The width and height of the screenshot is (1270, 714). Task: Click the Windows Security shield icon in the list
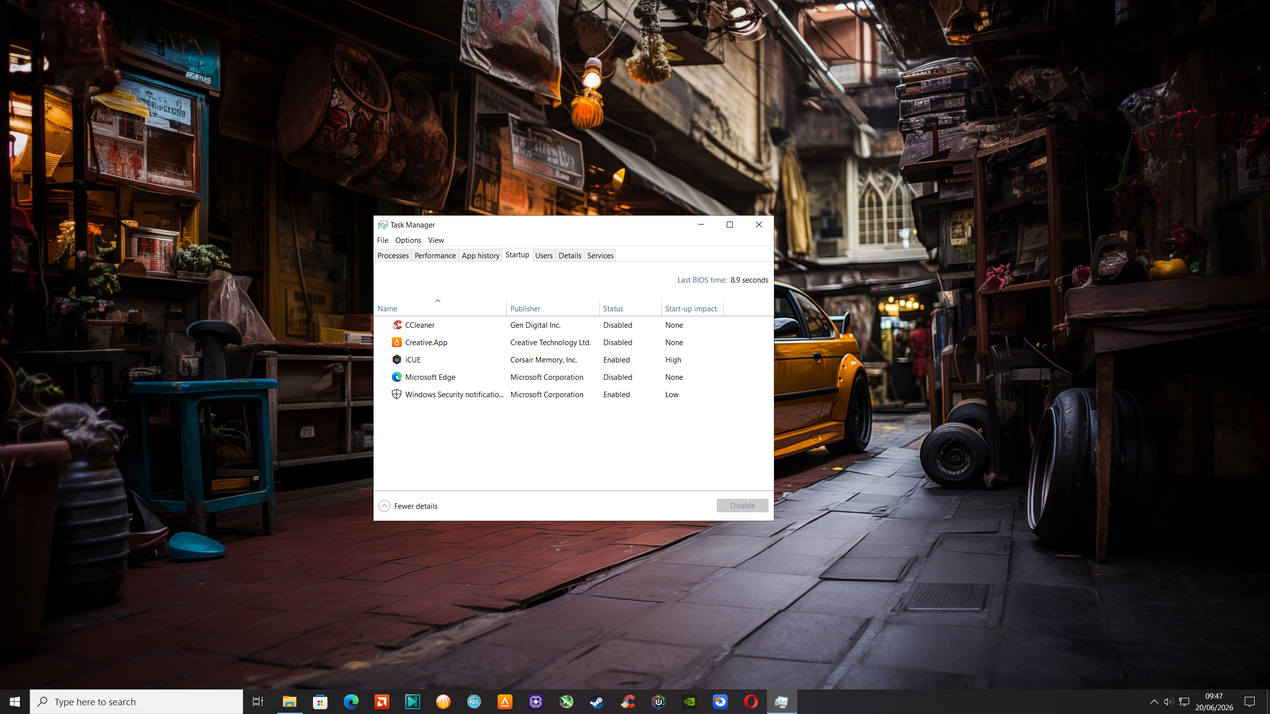397,394
